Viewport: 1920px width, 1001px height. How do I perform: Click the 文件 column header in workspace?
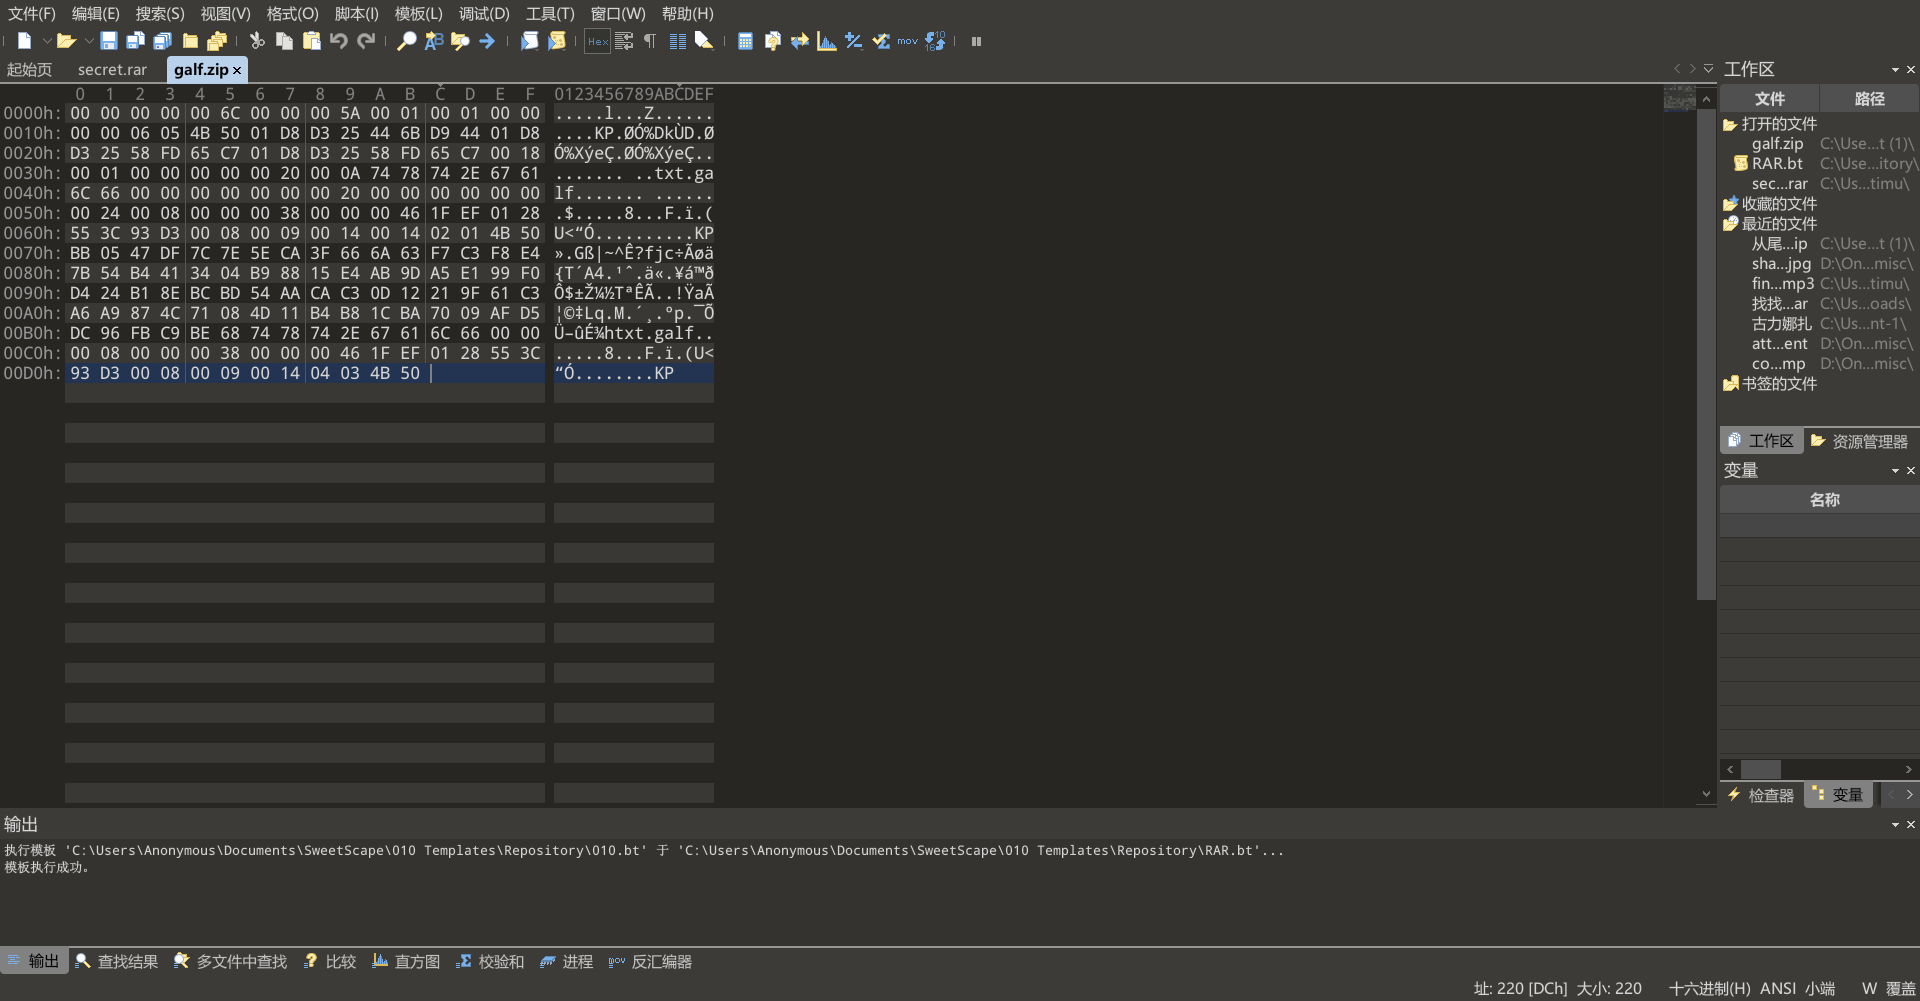[1769, 99]
